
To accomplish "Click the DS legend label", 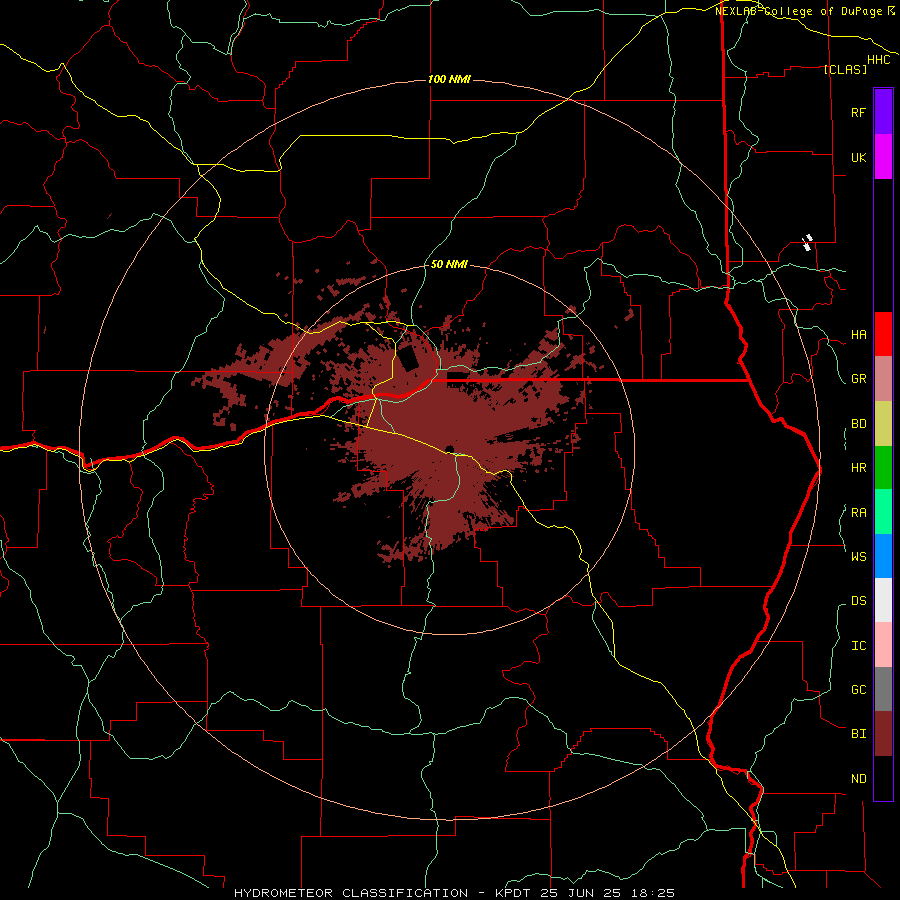I will coord(858,601).
